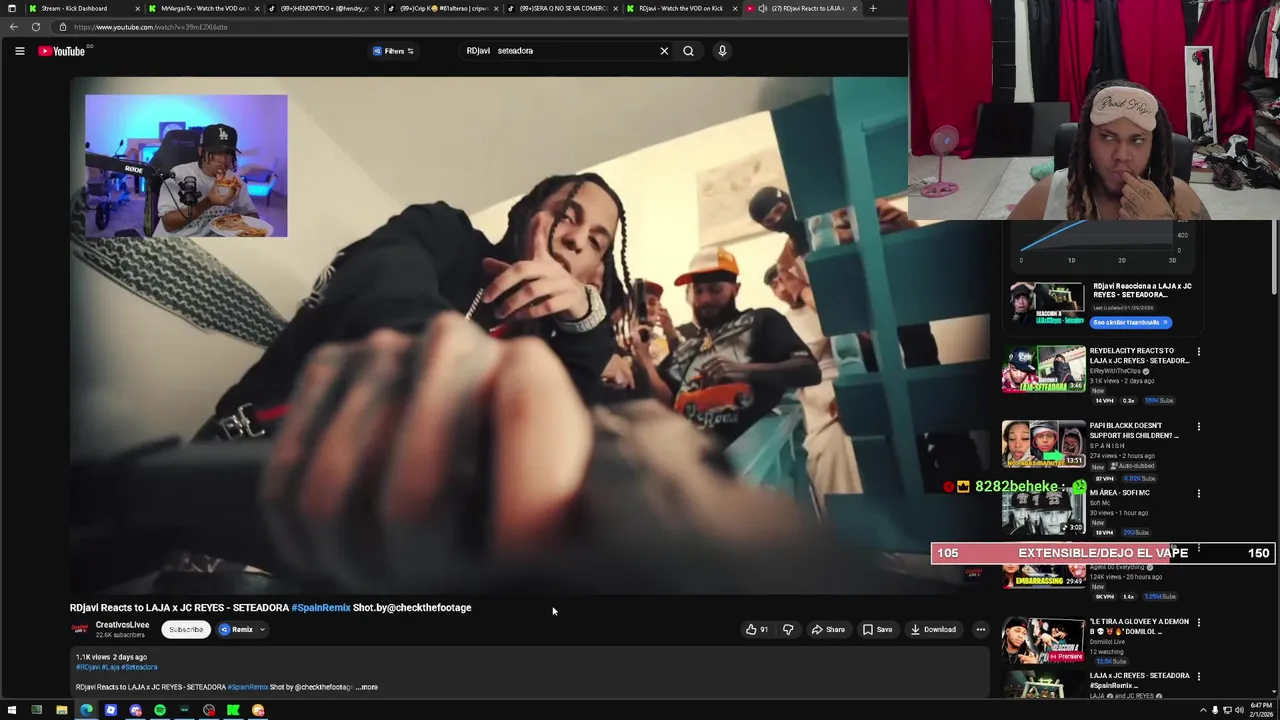The height and width of the screenshot is (720, 1280).
Task: Open the YouTube hamburger guide menu
Action: tap(19, 51)
